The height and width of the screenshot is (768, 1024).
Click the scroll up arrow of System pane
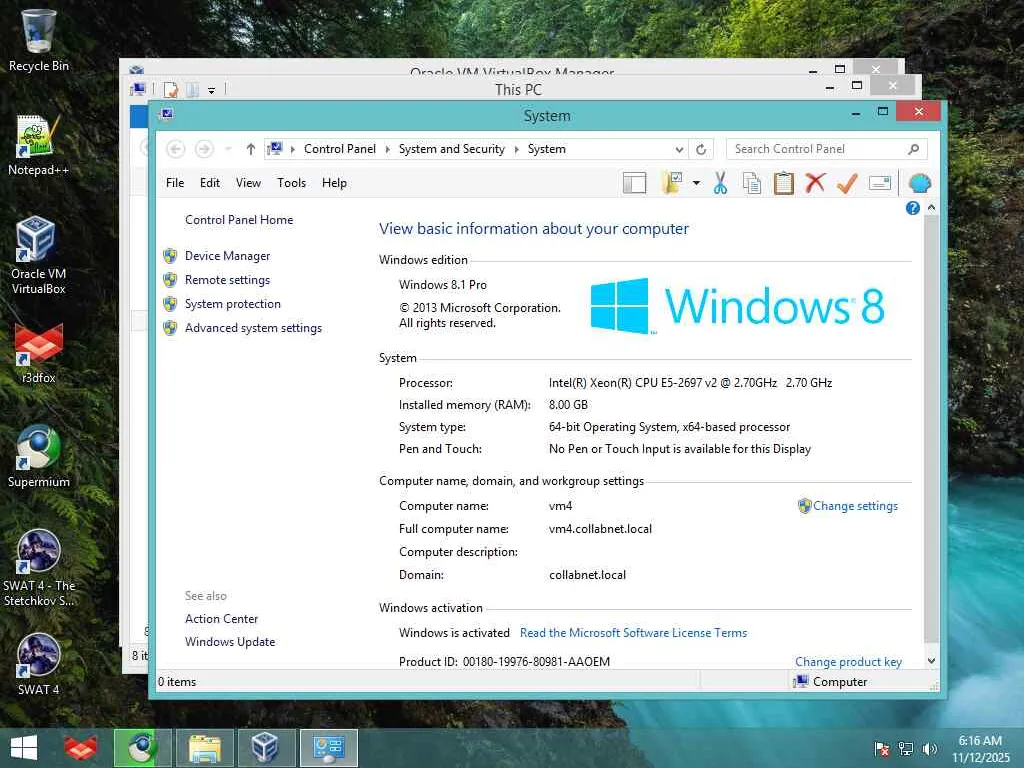(931, 208)
